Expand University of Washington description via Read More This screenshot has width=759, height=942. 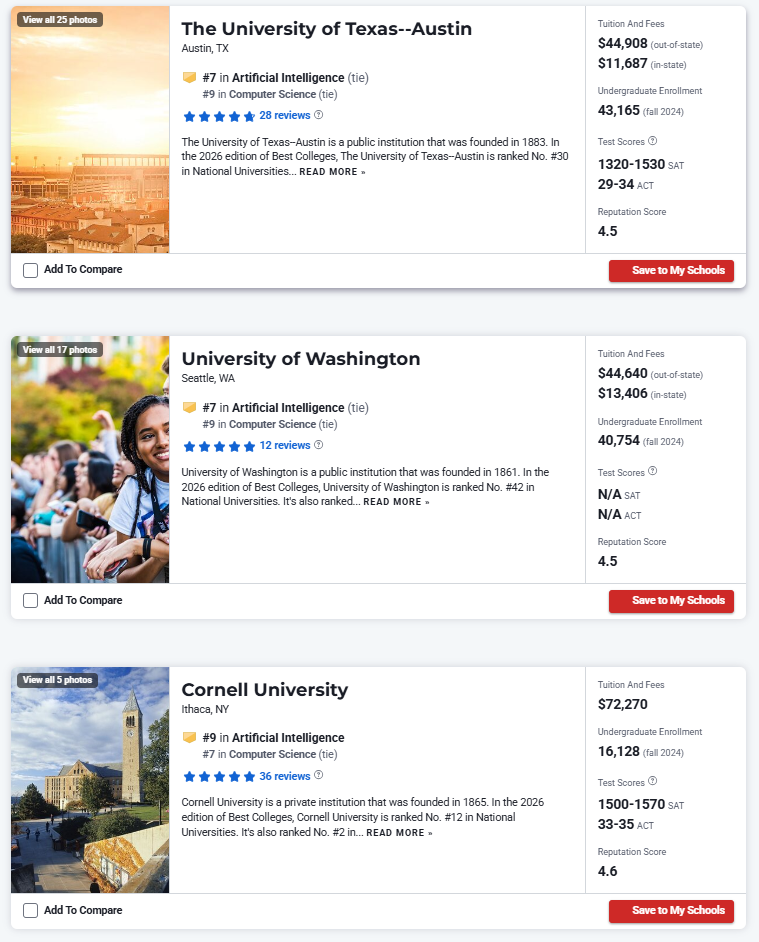coord(396,502)
